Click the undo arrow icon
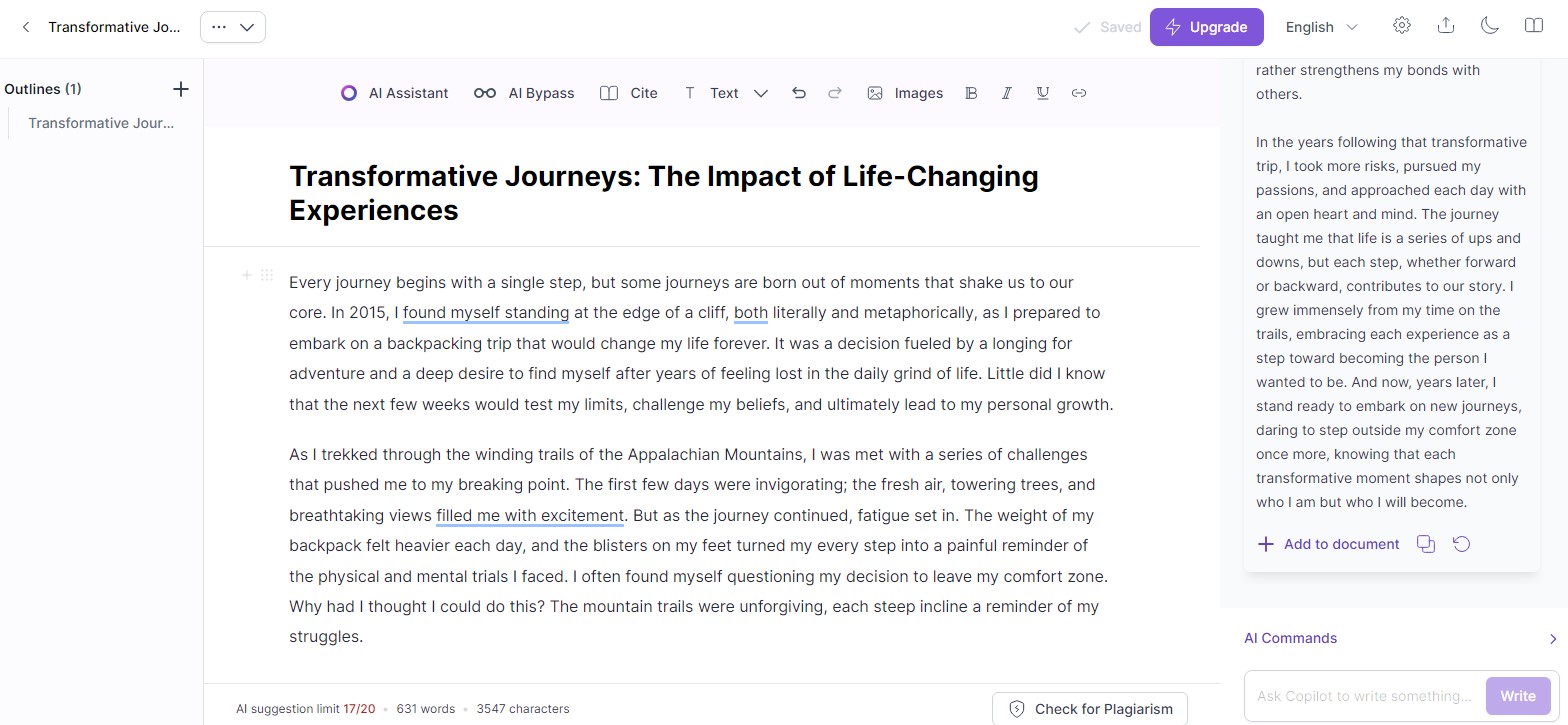Viewport: 1568px width, 725px height. click(798, 93)
